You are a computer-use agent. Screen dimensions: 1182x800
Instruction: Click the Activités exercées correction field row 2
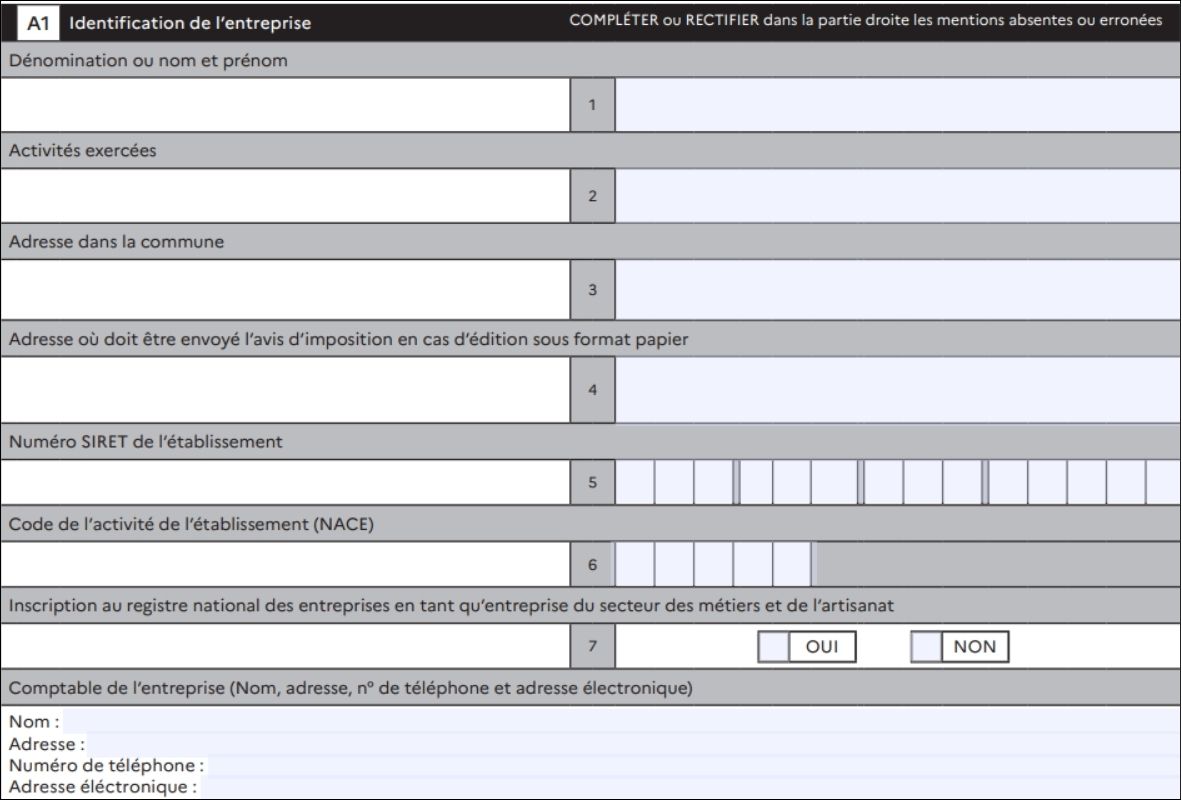point(897,195)
